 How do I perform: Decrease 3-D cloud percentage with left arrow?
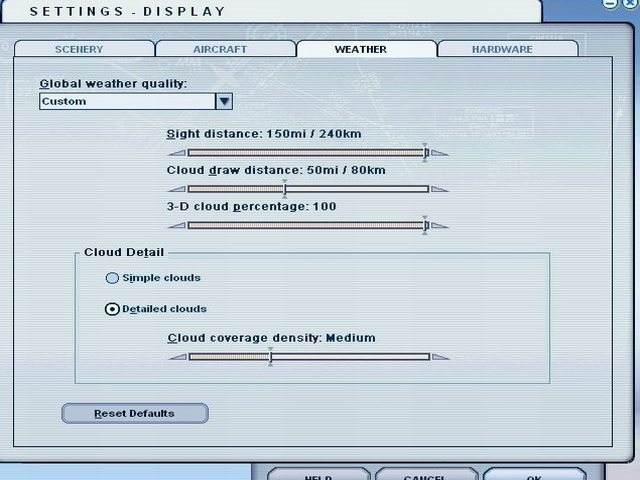point(177,225)
